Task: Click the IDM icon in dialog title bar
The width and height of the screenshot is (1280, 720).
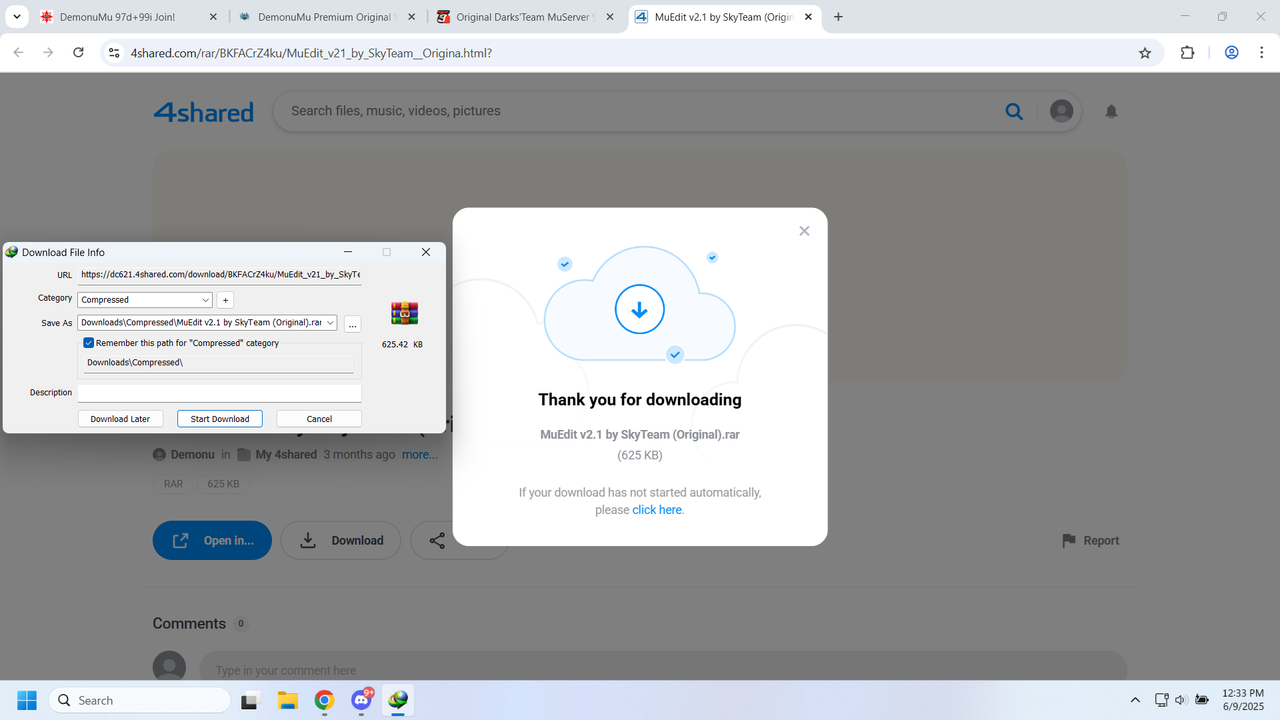Action: click(12, 252)
